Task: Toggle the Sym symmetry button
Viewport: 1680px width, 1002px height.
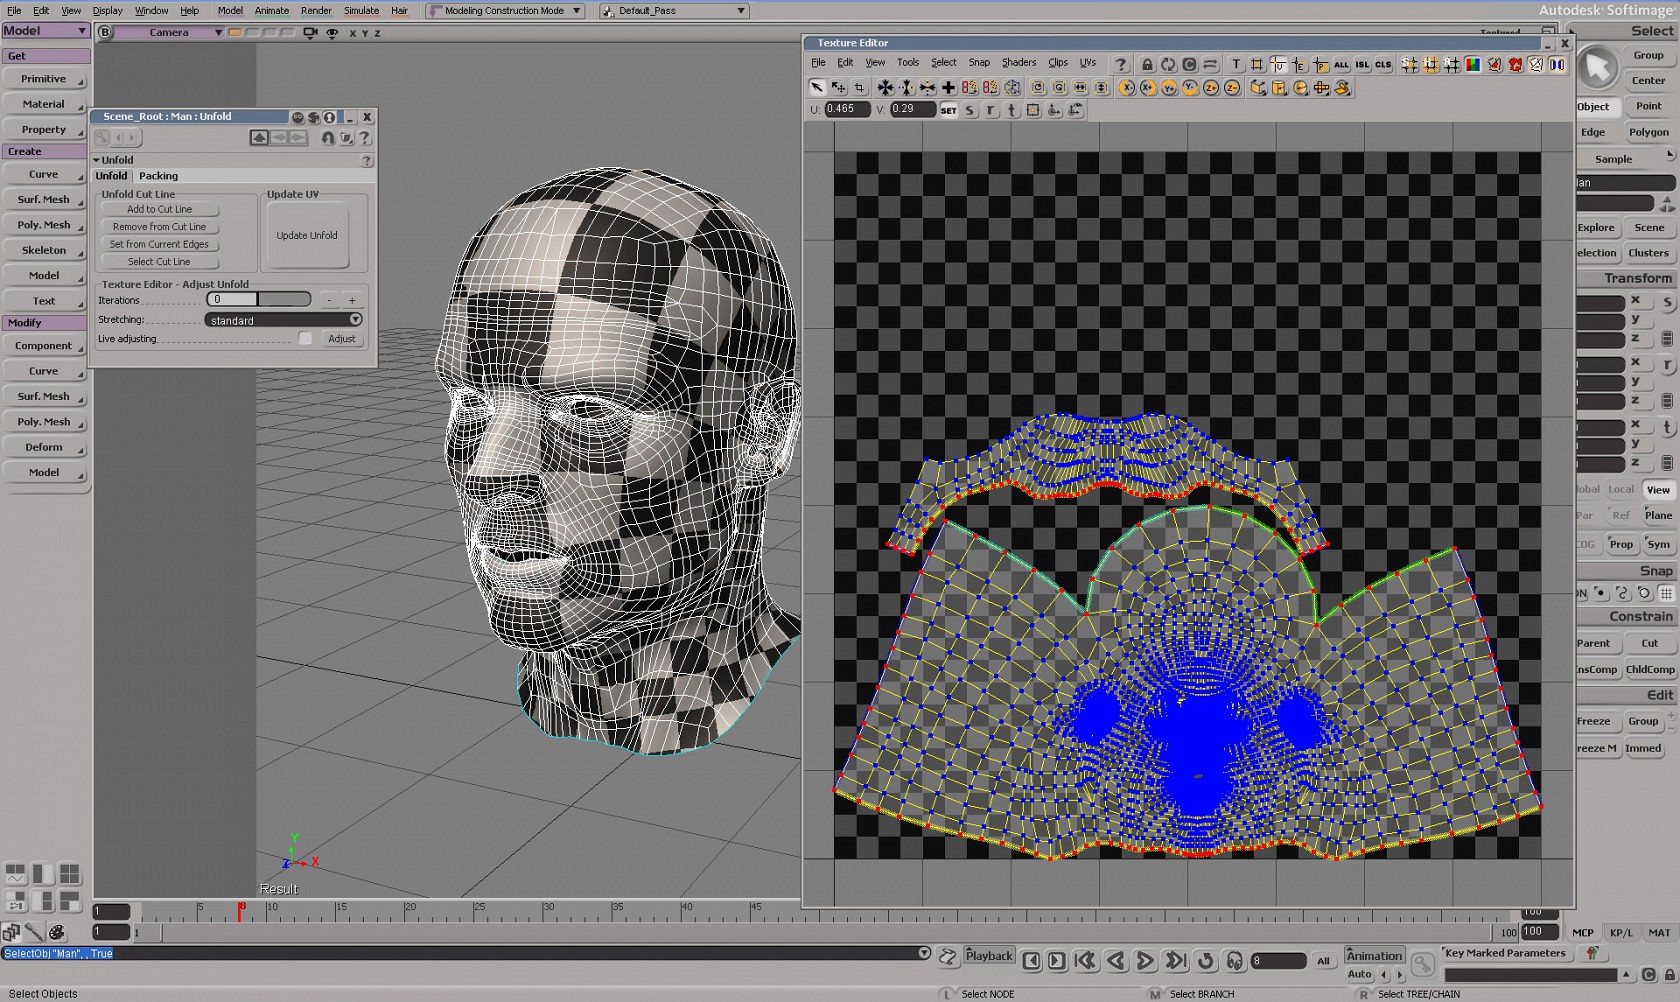Action: (x=1658, y=545)
